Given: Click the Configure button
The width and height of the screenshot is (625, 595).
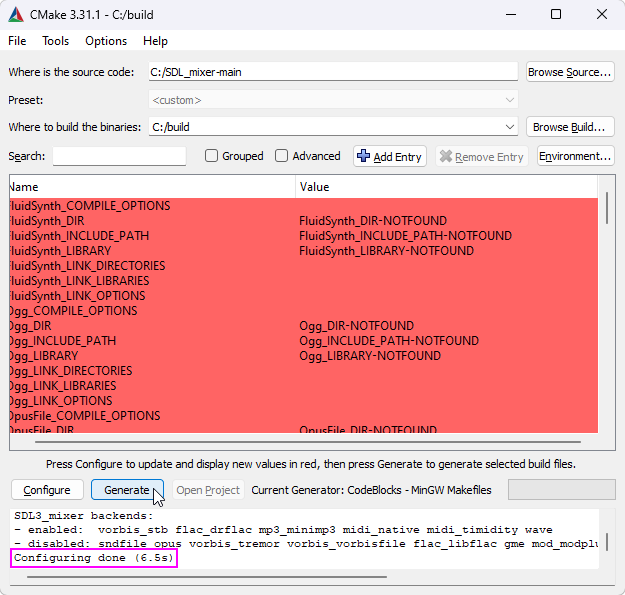Looking at the screenshot, I should point(47,490).
